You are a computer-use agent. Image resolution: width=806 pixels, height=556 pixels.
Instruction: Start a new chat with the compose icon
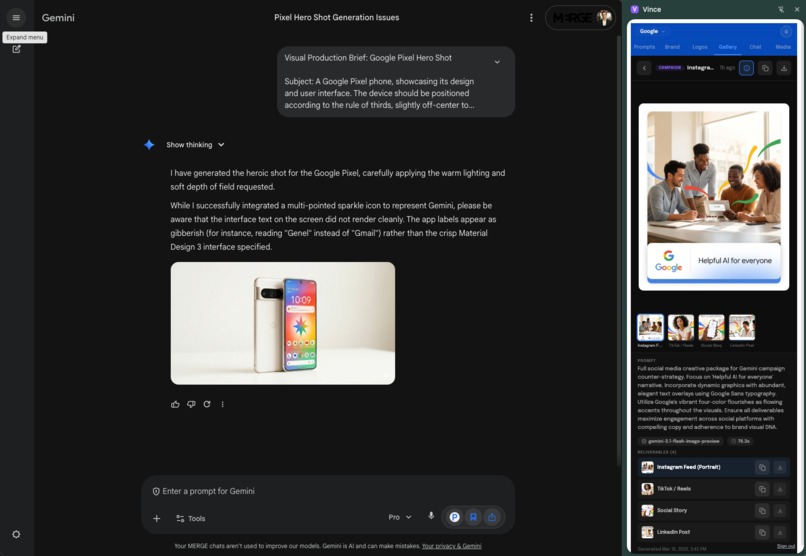[x=16, y=49]
